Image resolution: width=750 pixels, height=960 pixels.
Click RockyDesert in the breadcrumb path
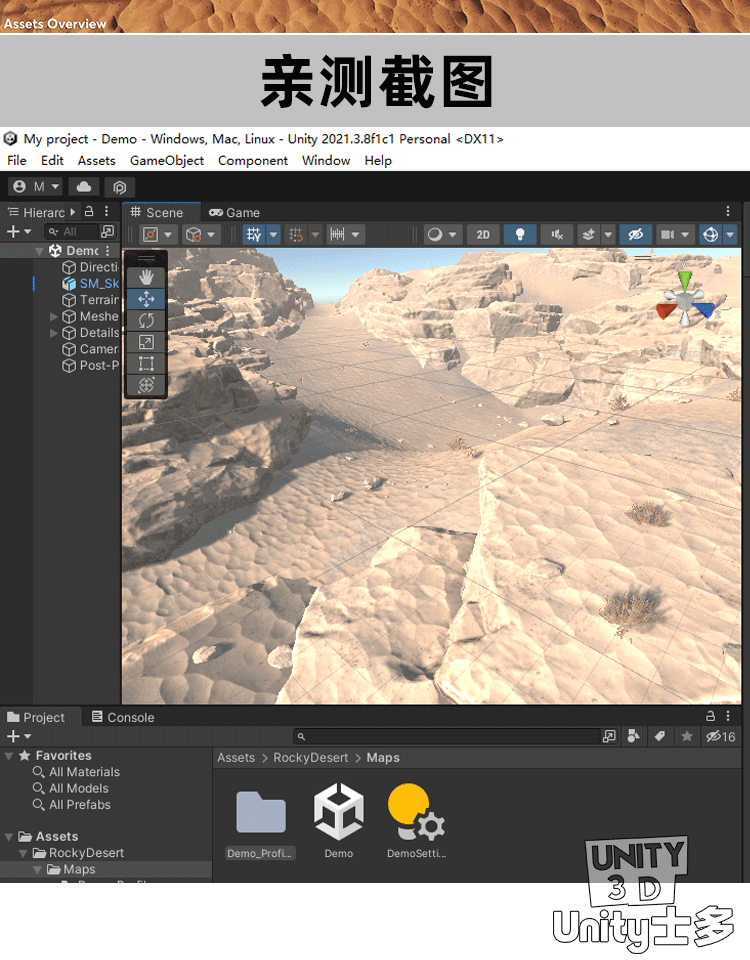310,758
